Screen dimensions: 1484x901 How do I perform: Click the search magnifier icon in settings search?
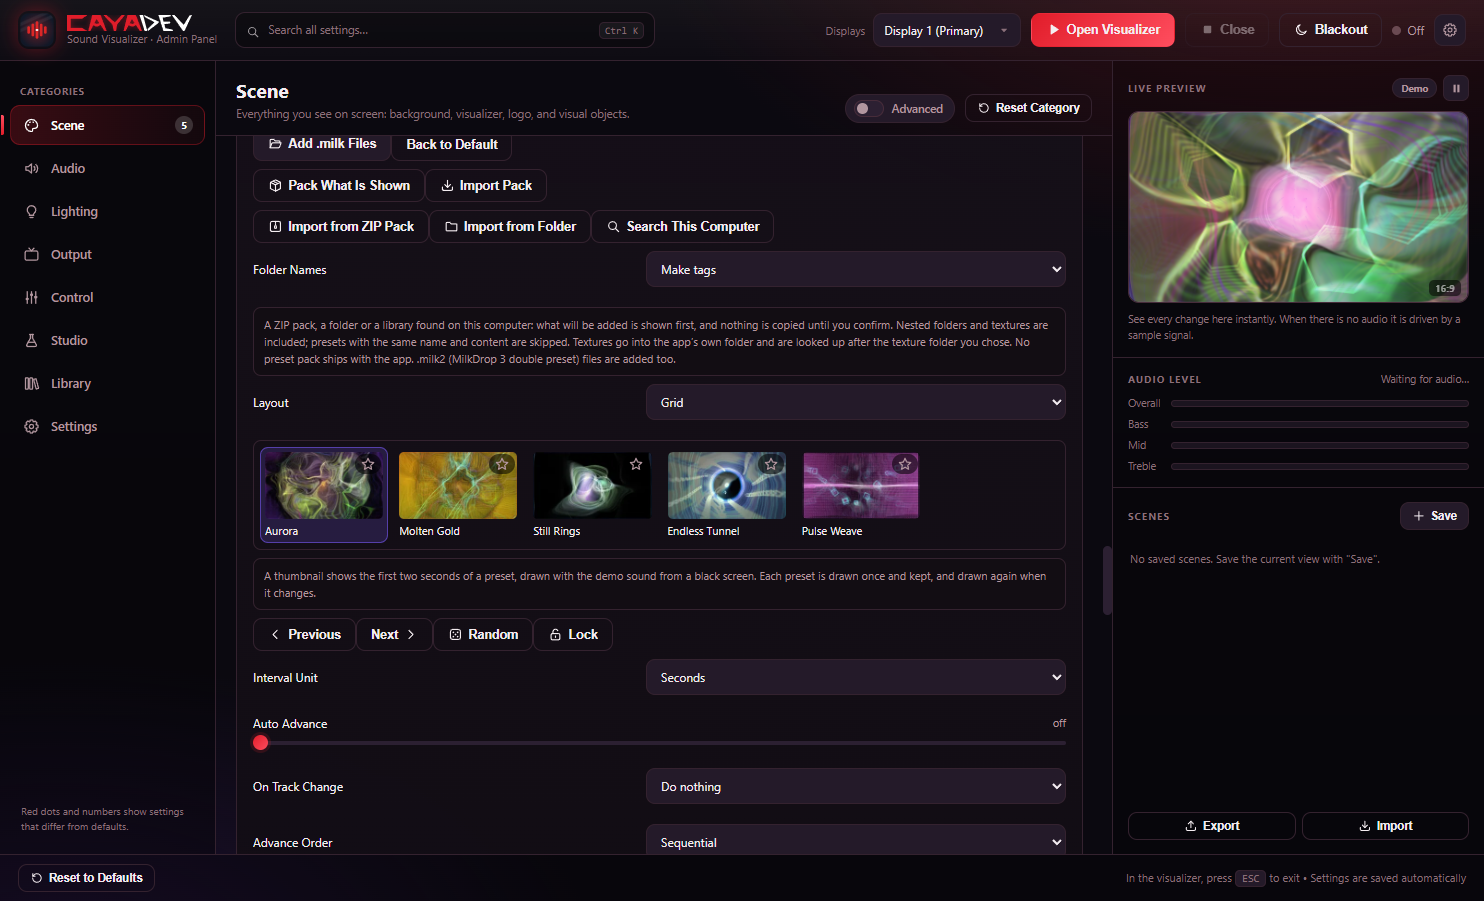tap(253, 31)
